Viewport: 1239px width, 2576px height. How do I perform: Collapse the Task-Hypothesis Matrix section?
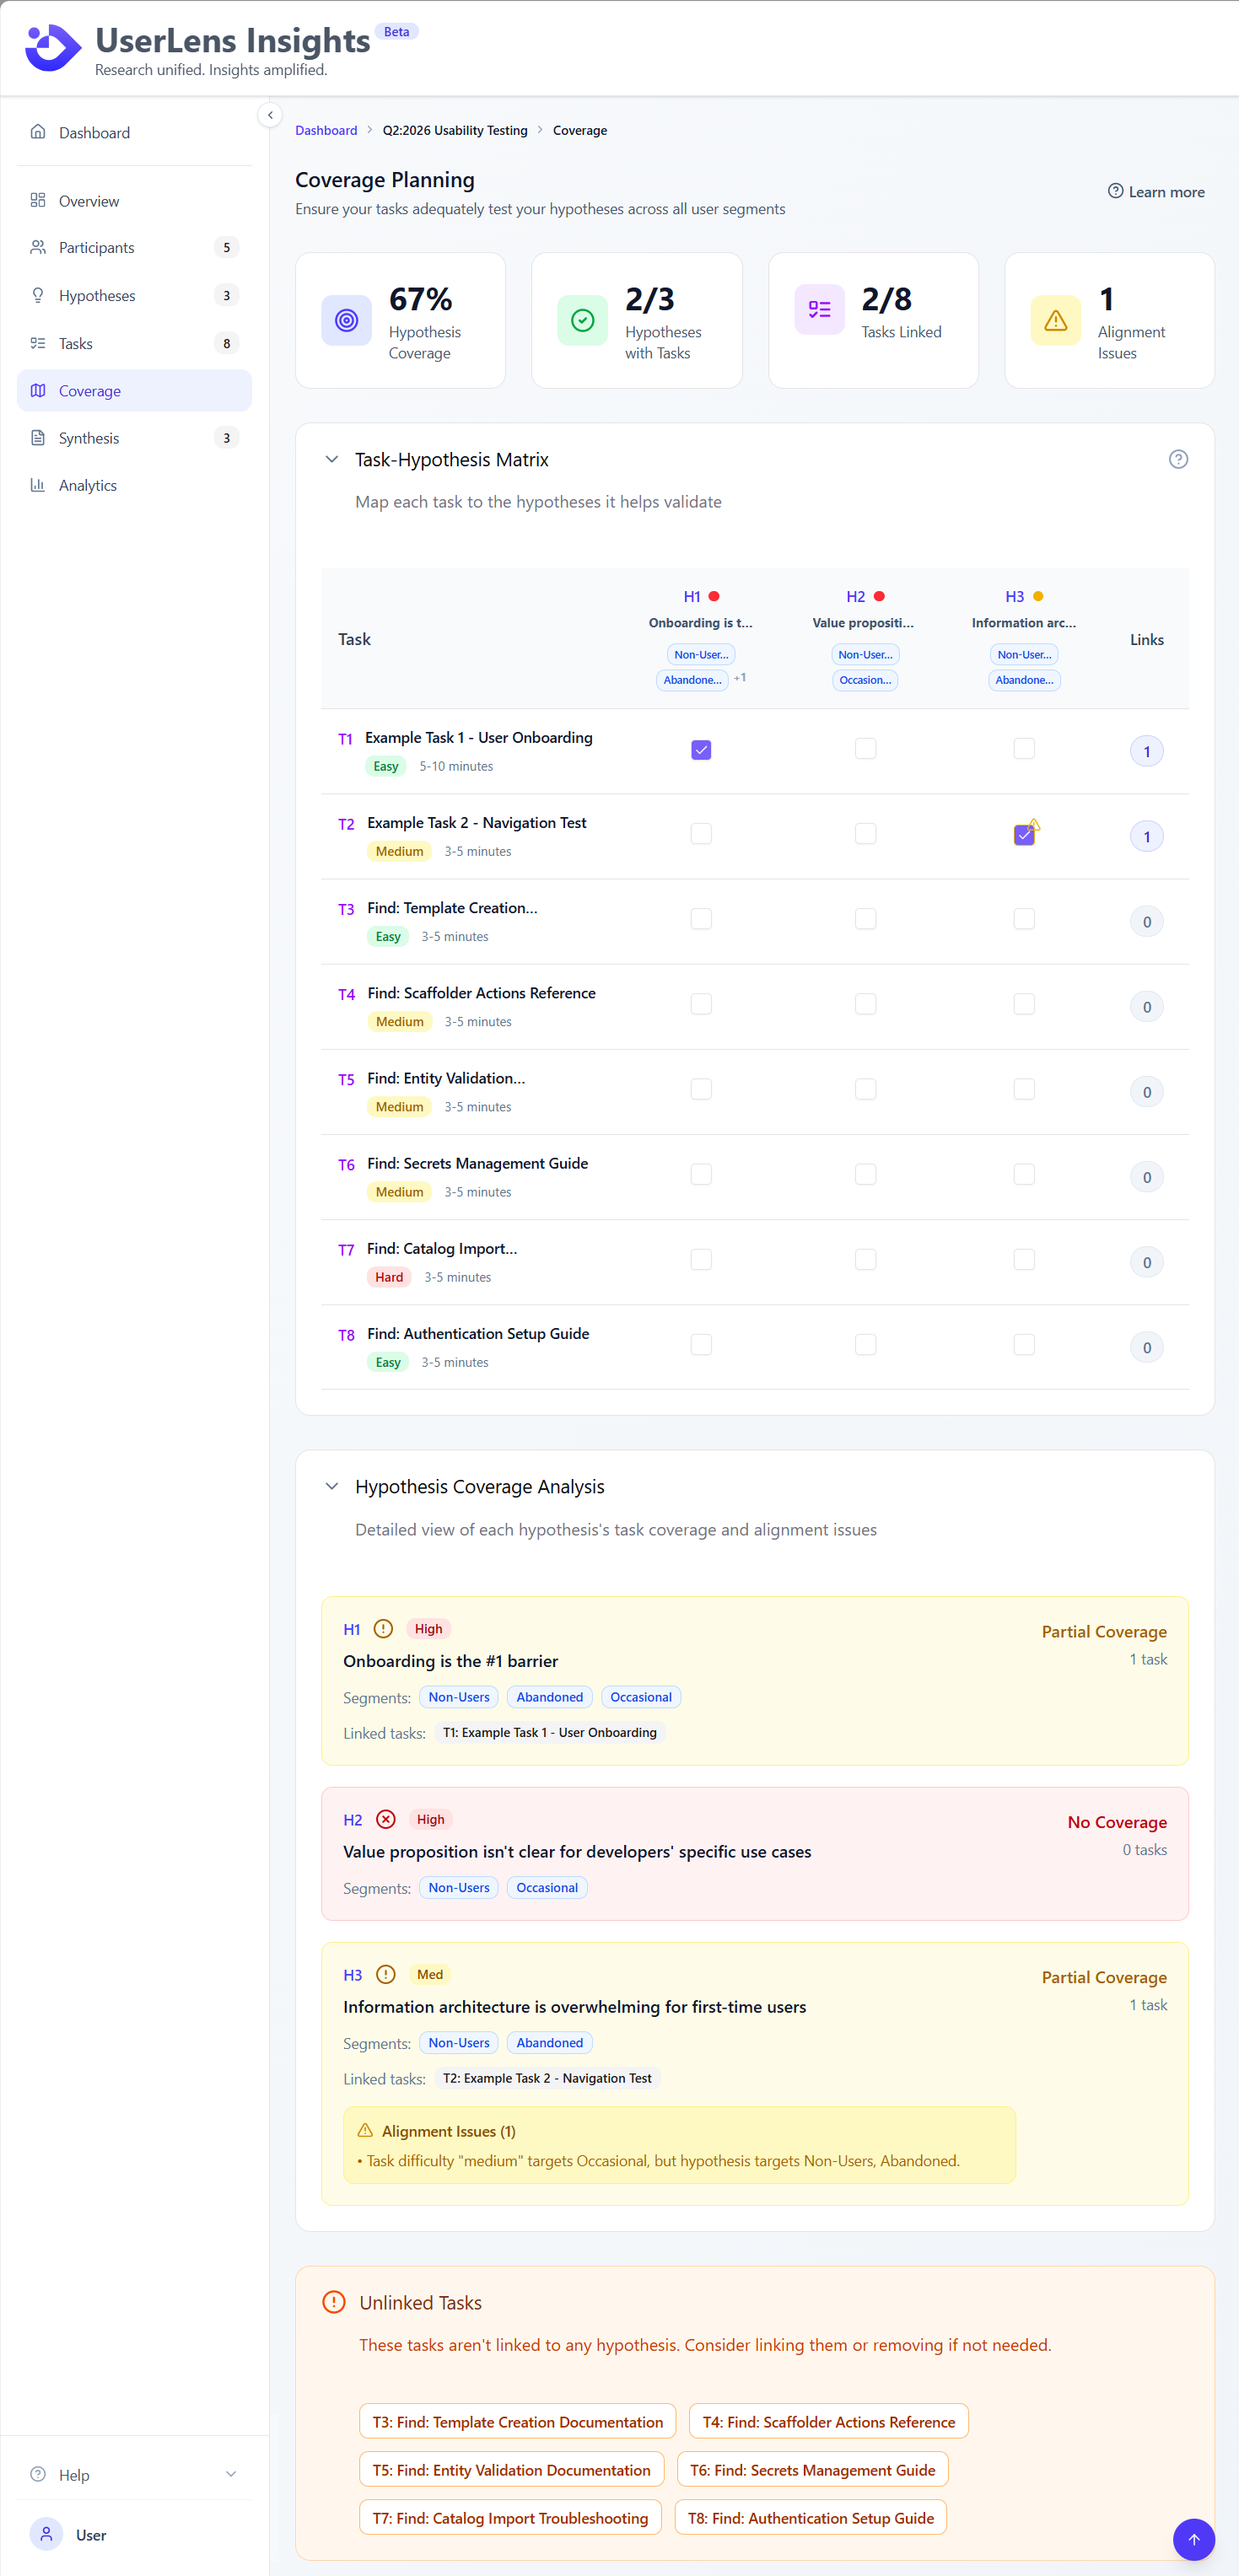coord(332,459)
